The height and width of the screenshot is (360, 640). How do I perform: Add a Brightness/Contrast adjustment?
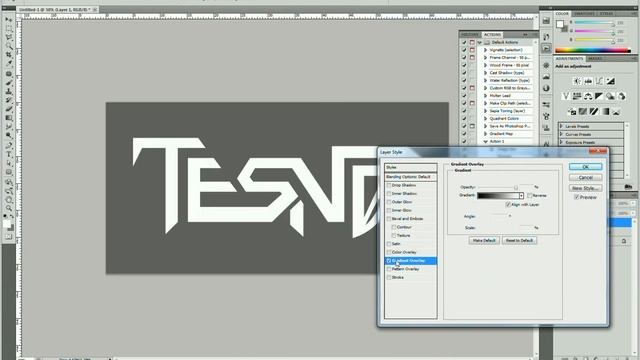tap(577, 81)
